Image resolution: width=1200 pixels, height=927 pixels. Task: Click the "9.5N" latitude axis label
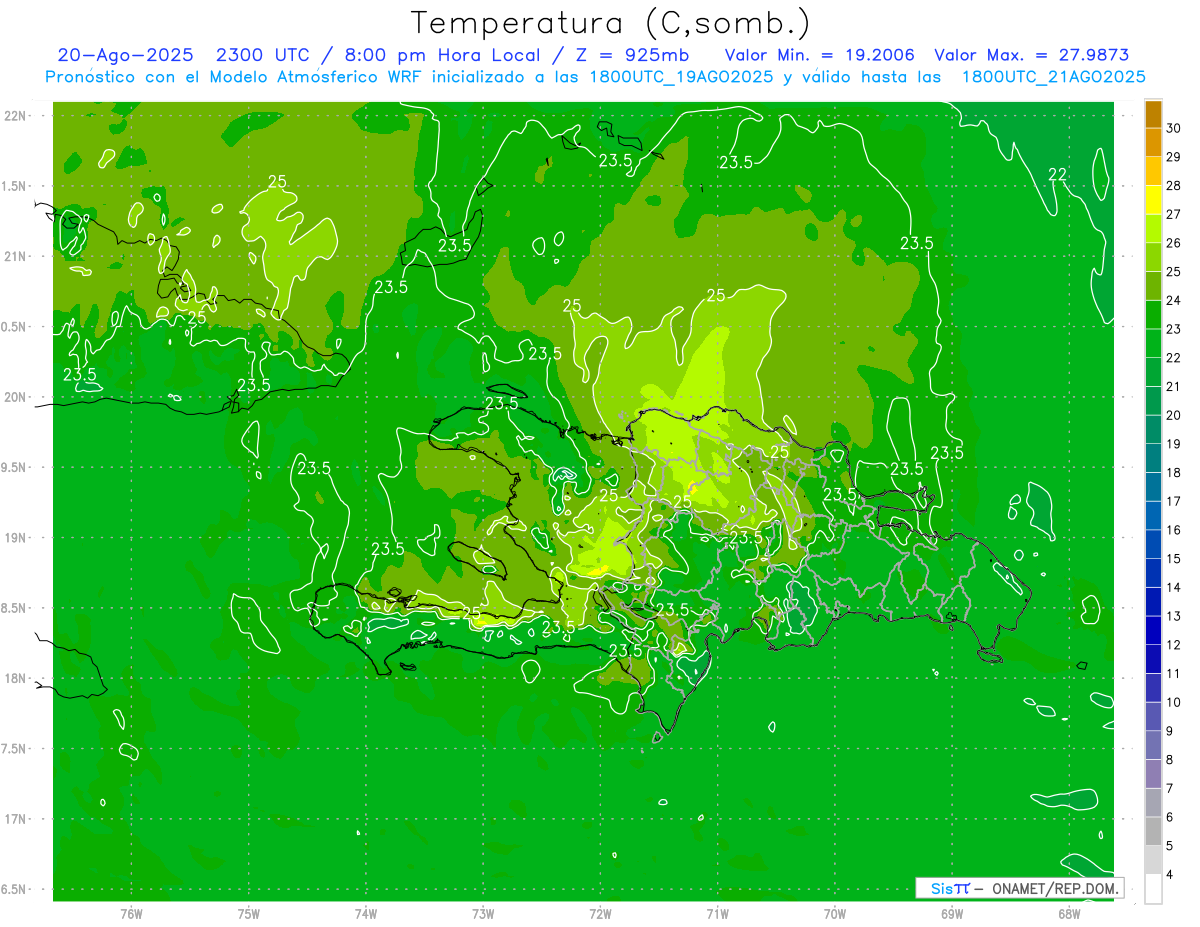click(14, 467)
